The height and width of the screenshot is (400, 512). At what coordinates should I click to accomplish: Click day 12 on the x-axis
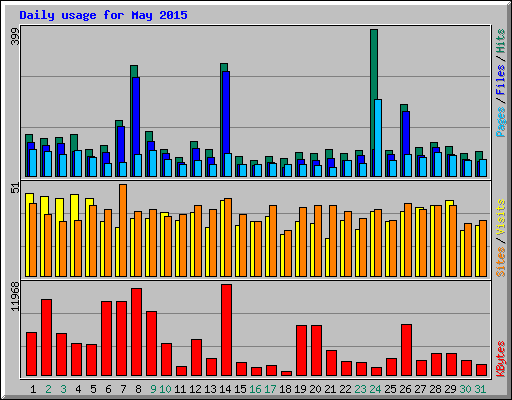[195, 389]
